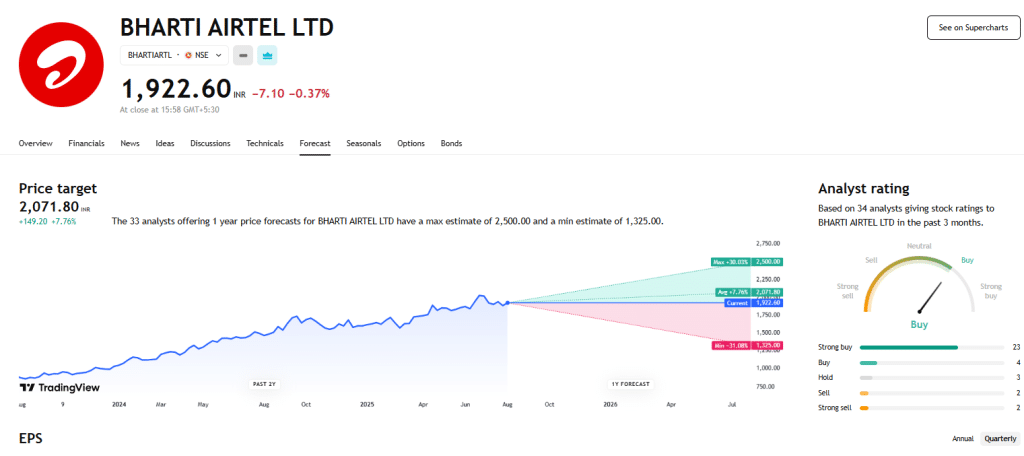This screenshot has width=1024, height=456.
Task: Click the EPS section heading
Action: 31,438
